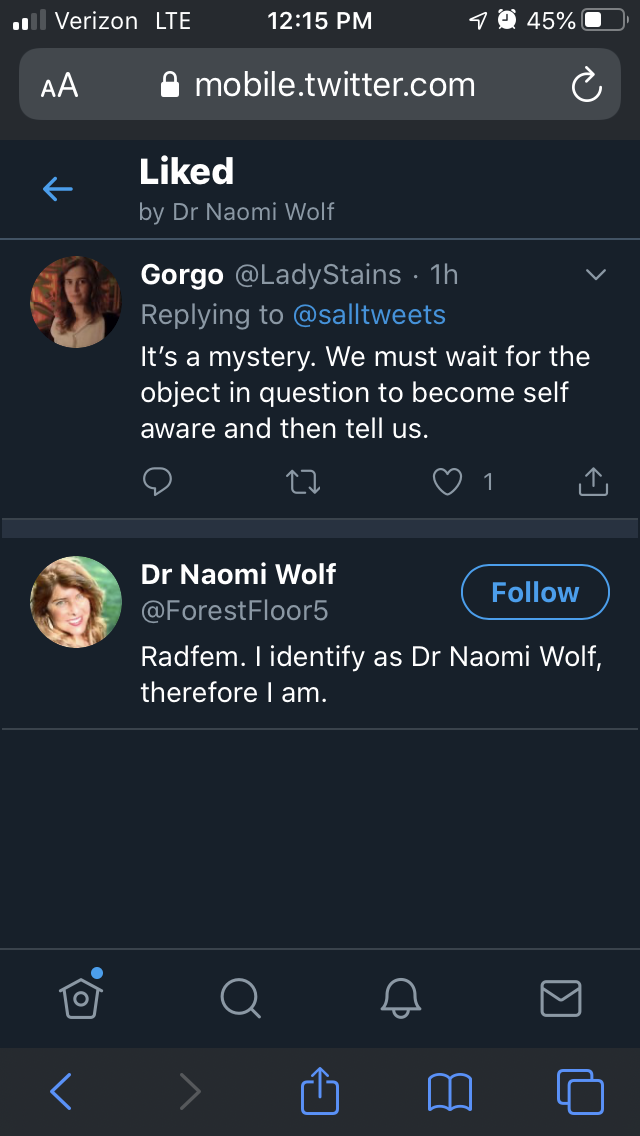Open the Twitter Home tab
The height and width of the screenshot is (1136, 640).
[x=81, y=996]
